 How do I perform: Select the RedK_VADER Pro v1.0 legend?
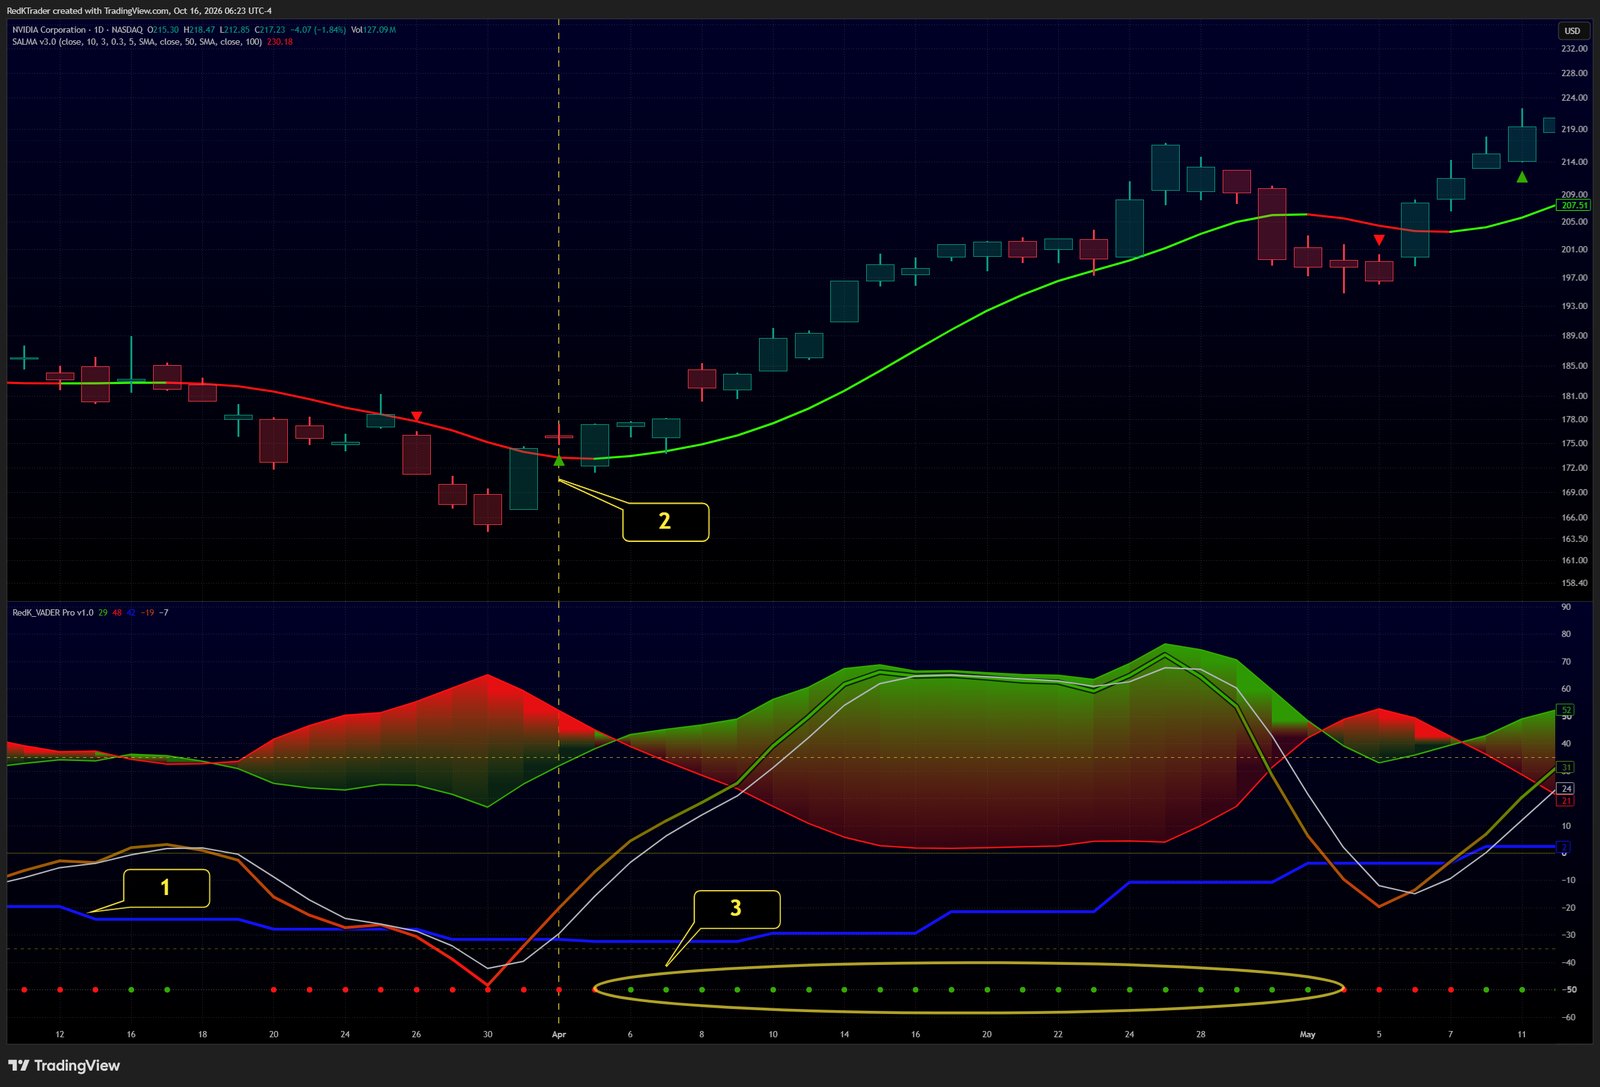tap(53, 612)
